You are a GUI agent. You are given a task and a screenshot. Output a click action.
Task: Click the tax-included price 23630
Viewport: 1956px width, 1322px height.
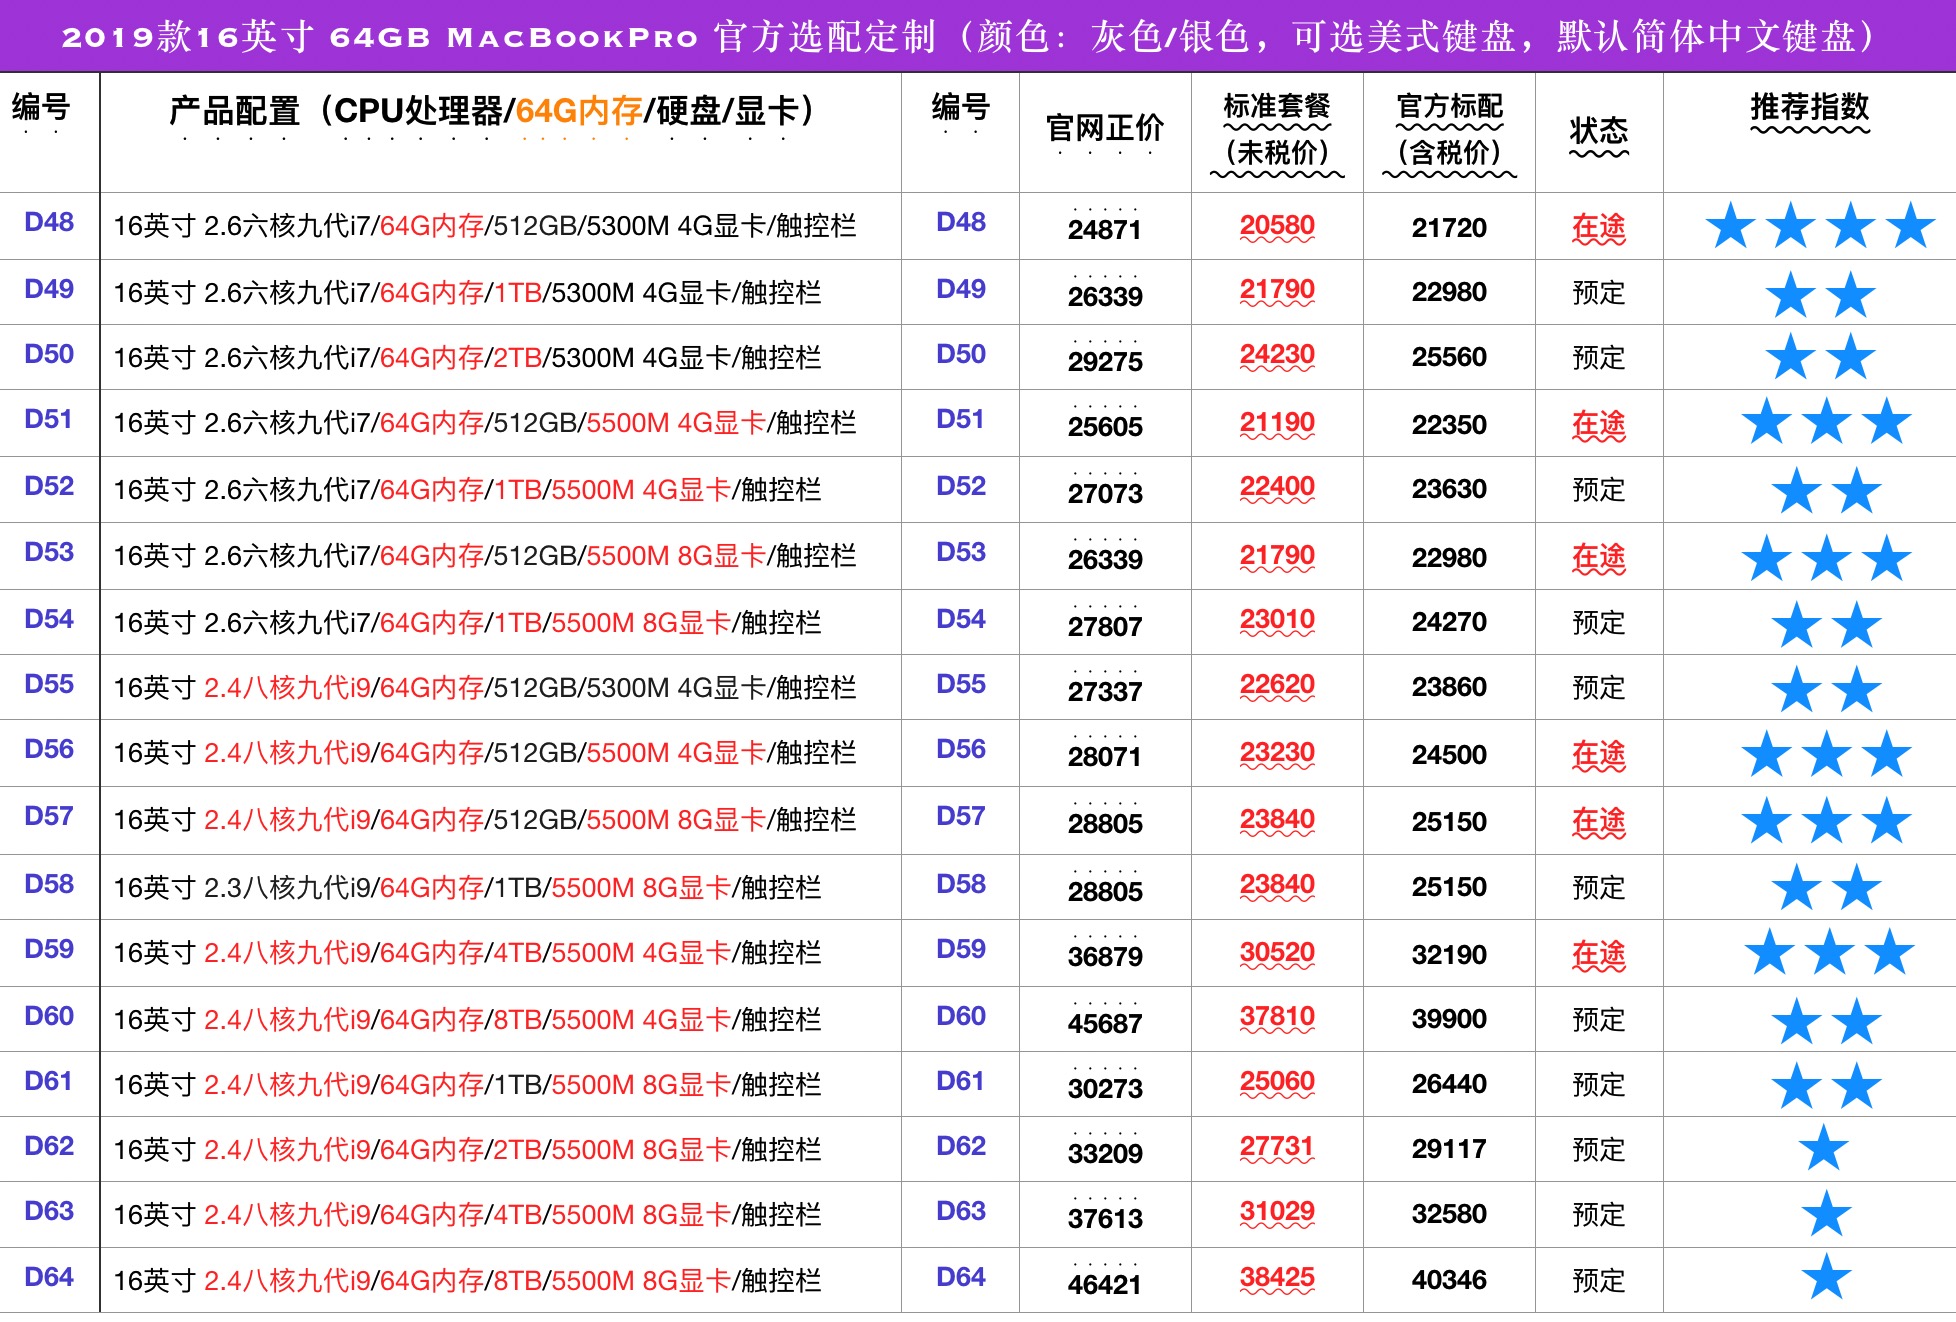pyautogui.click(x=1449, y=489)
